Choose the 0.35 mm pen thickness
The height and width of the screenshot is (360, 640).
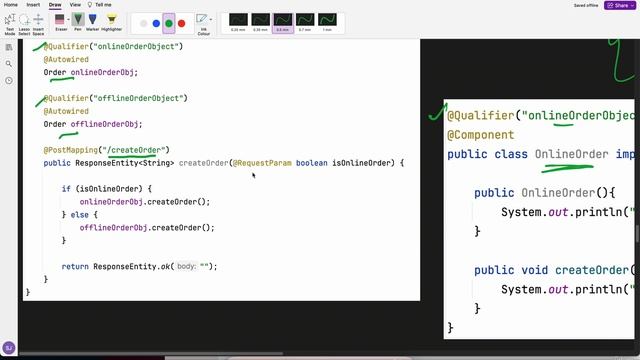pyautogui.click(x=260, y=22)
